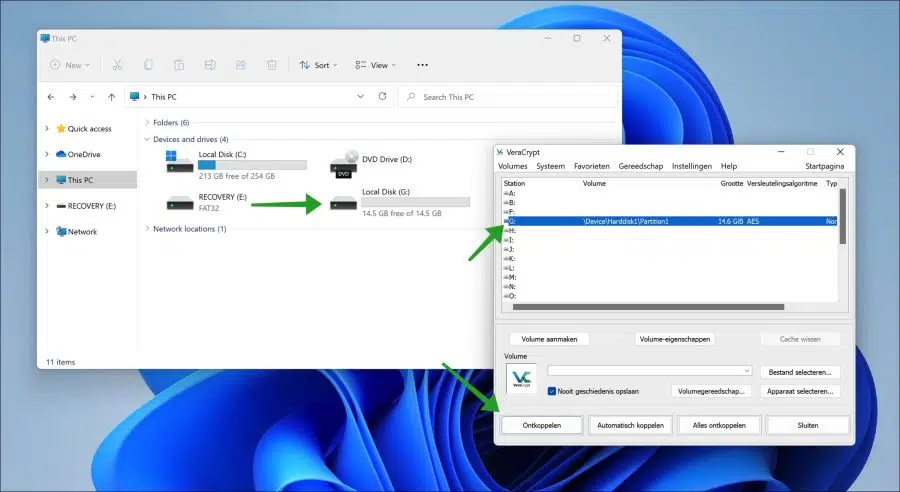
Task: Open recent locations chevron beside forward arrow
Action: 92,97
